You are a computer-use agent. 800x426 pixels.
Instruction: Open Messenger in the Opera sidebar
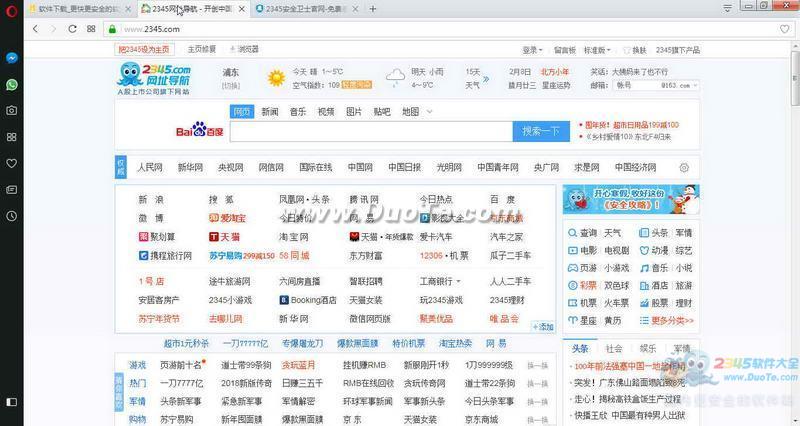point(11,58)
